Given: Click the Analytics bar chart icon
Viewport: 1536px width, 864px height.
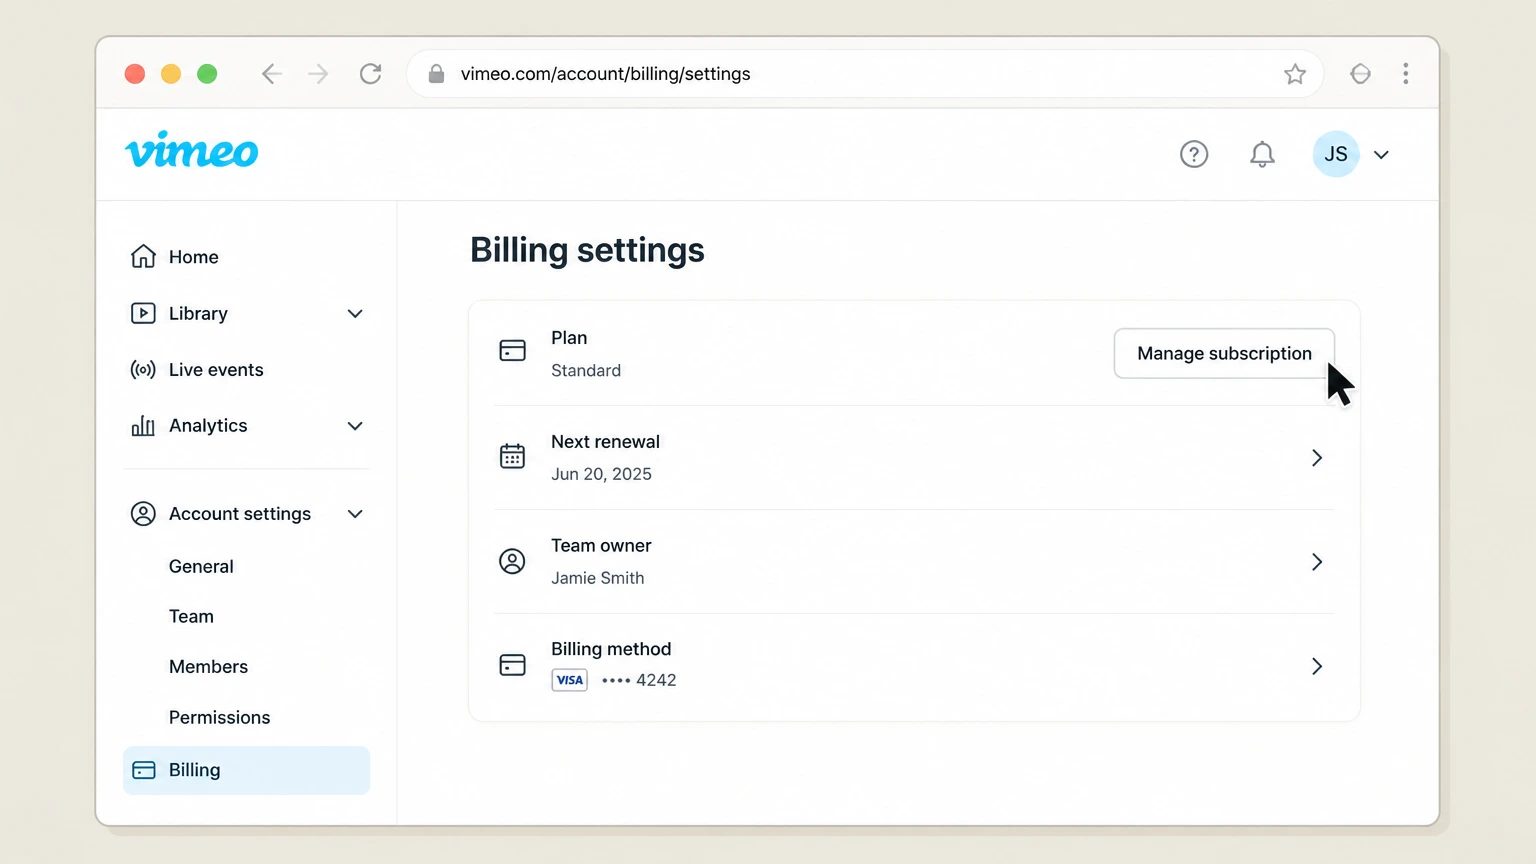Looking at the screenshot, I should (143, 426).
